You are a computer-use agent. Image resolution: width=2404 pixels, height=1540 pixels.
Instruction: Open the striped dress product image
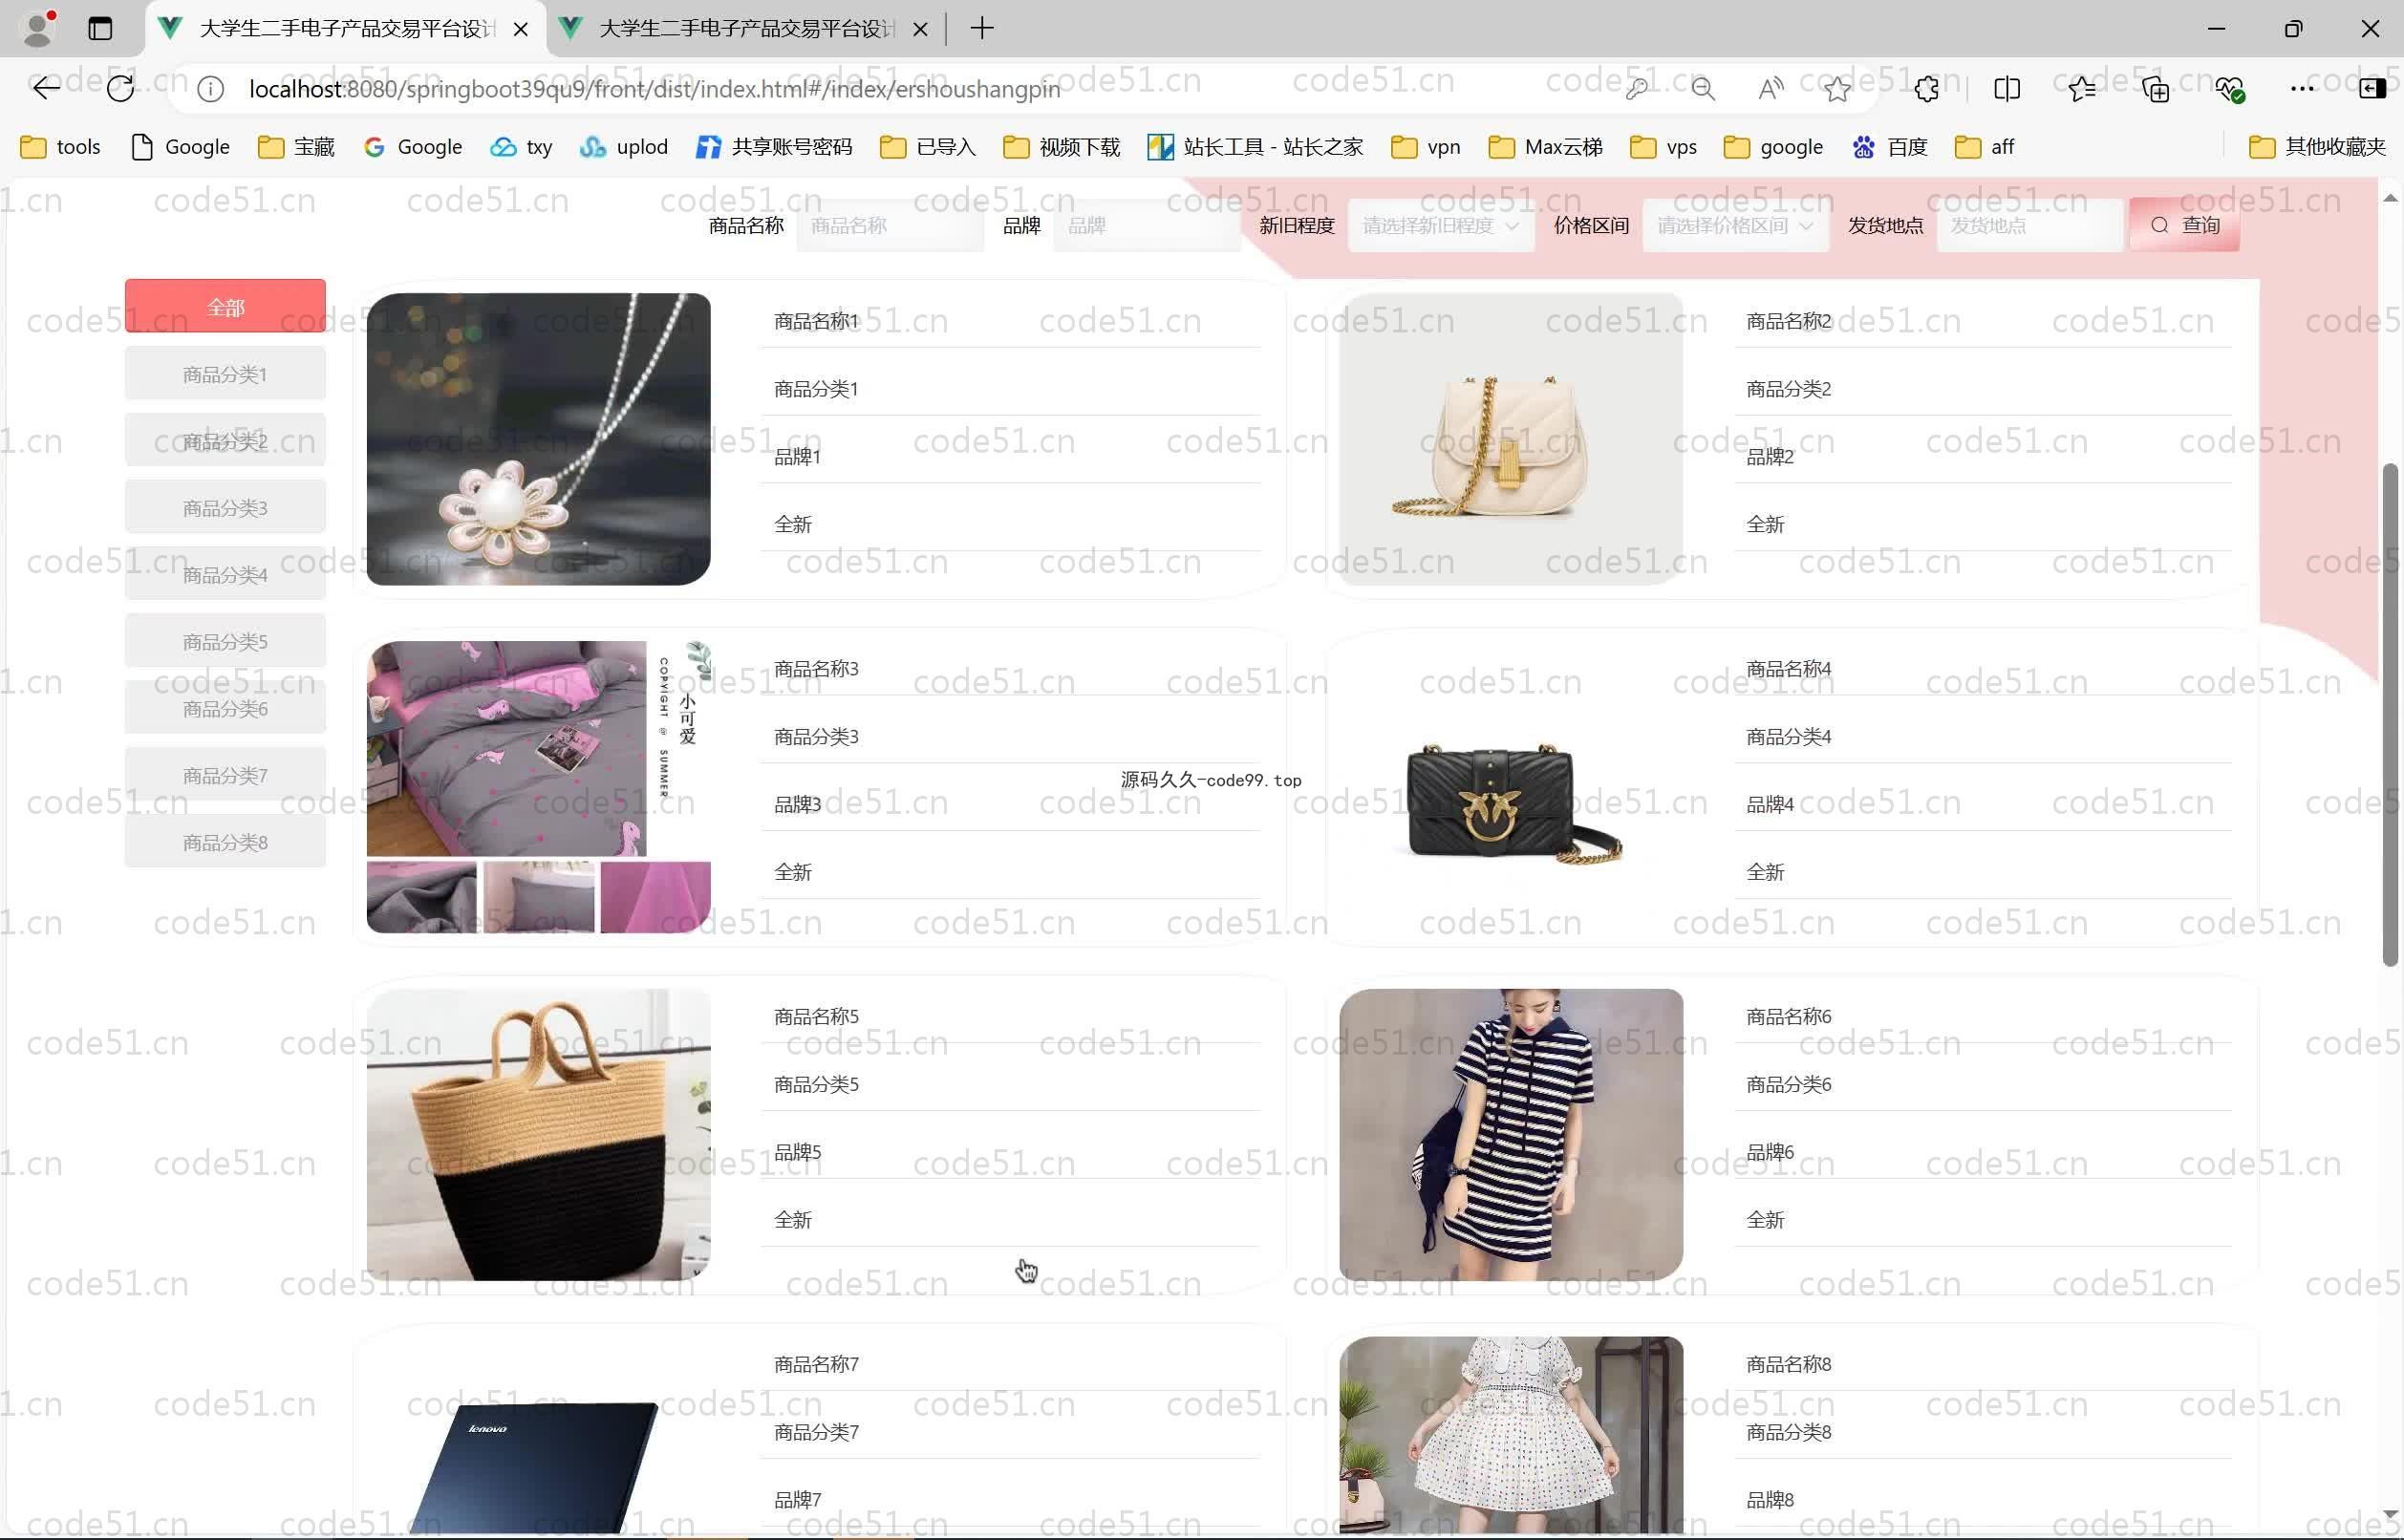pos(1511,1135)
